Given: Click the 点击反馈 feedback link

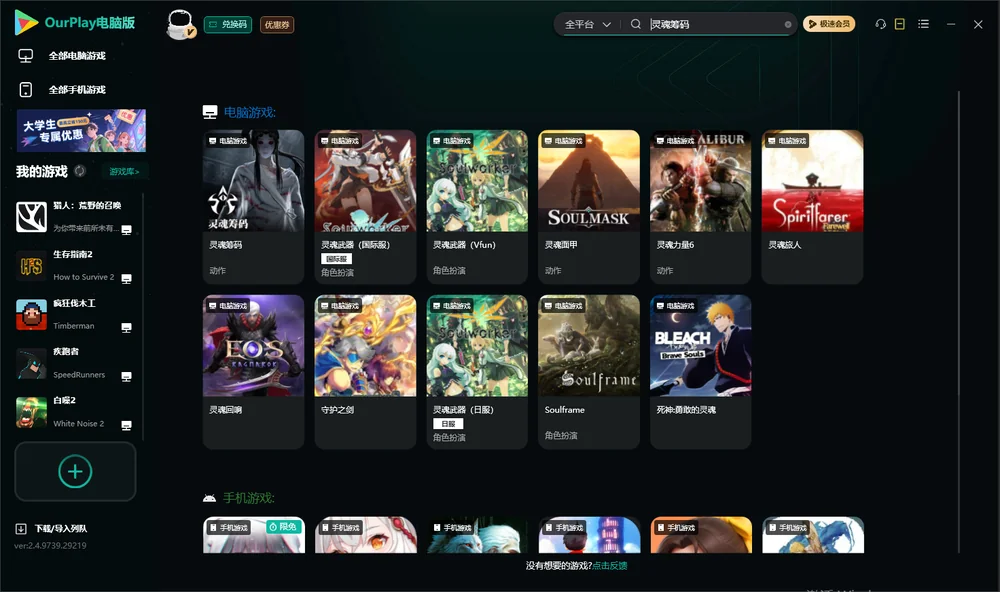Looking at the screenshot, I should pyautogui.click(x=610, y=565).
